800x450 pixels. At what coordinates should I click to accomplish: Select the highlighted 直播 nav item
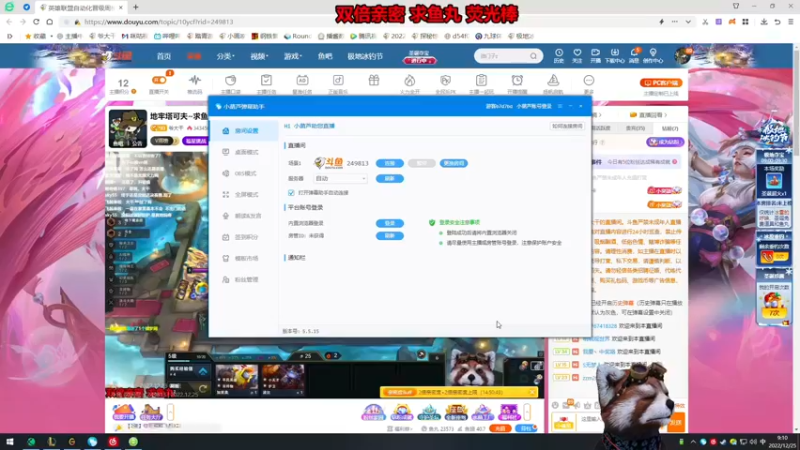tap(194, 56)
